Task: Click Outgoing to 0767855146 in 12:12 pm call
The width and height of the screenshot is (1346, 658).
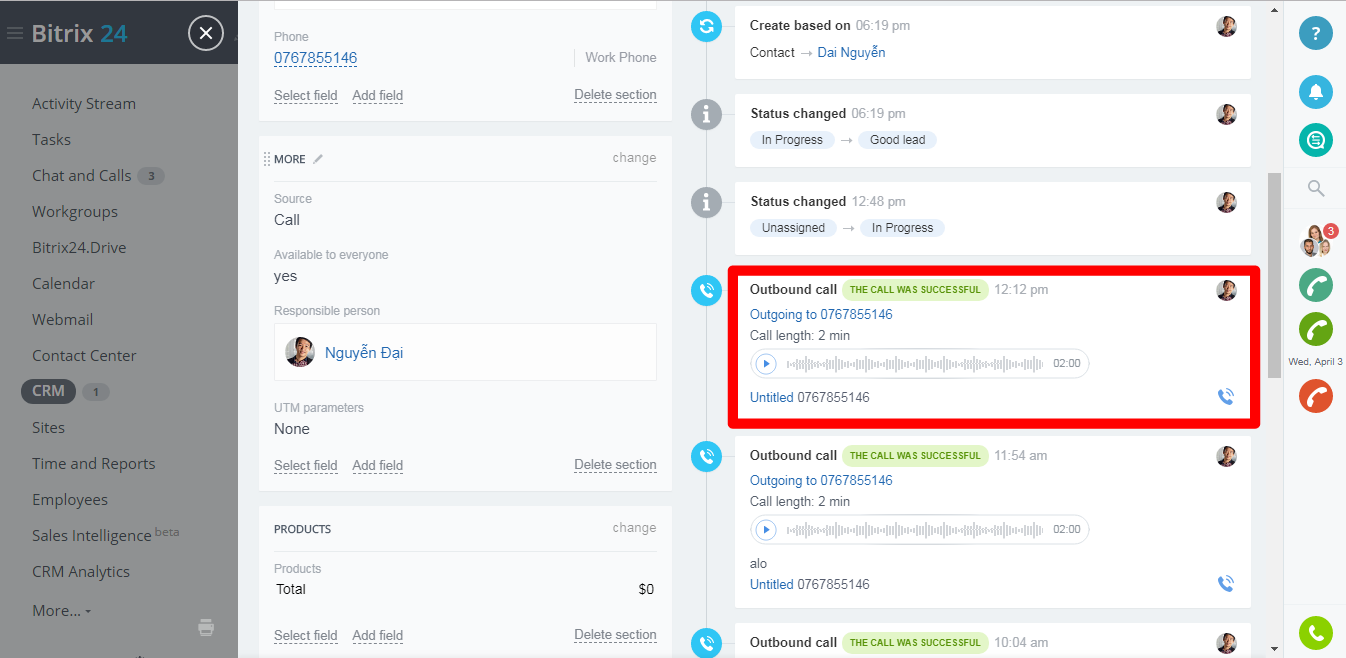Action: pyautogui.click(x=821, y=315)
